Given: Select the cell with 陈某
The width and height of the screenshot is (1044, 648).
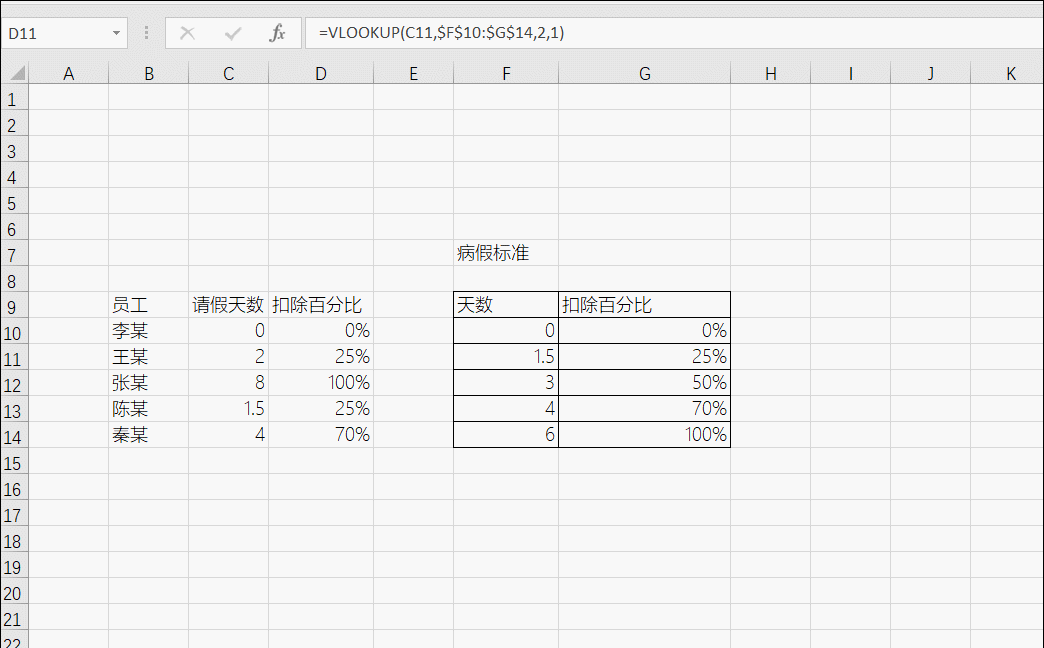Looking at the screenshot, I should click(x=148, y=409).
